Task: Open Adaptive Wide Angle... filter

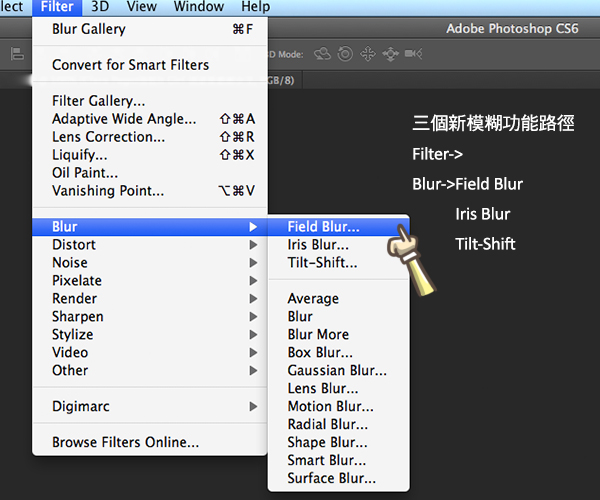Action: [x=150, y=119]
